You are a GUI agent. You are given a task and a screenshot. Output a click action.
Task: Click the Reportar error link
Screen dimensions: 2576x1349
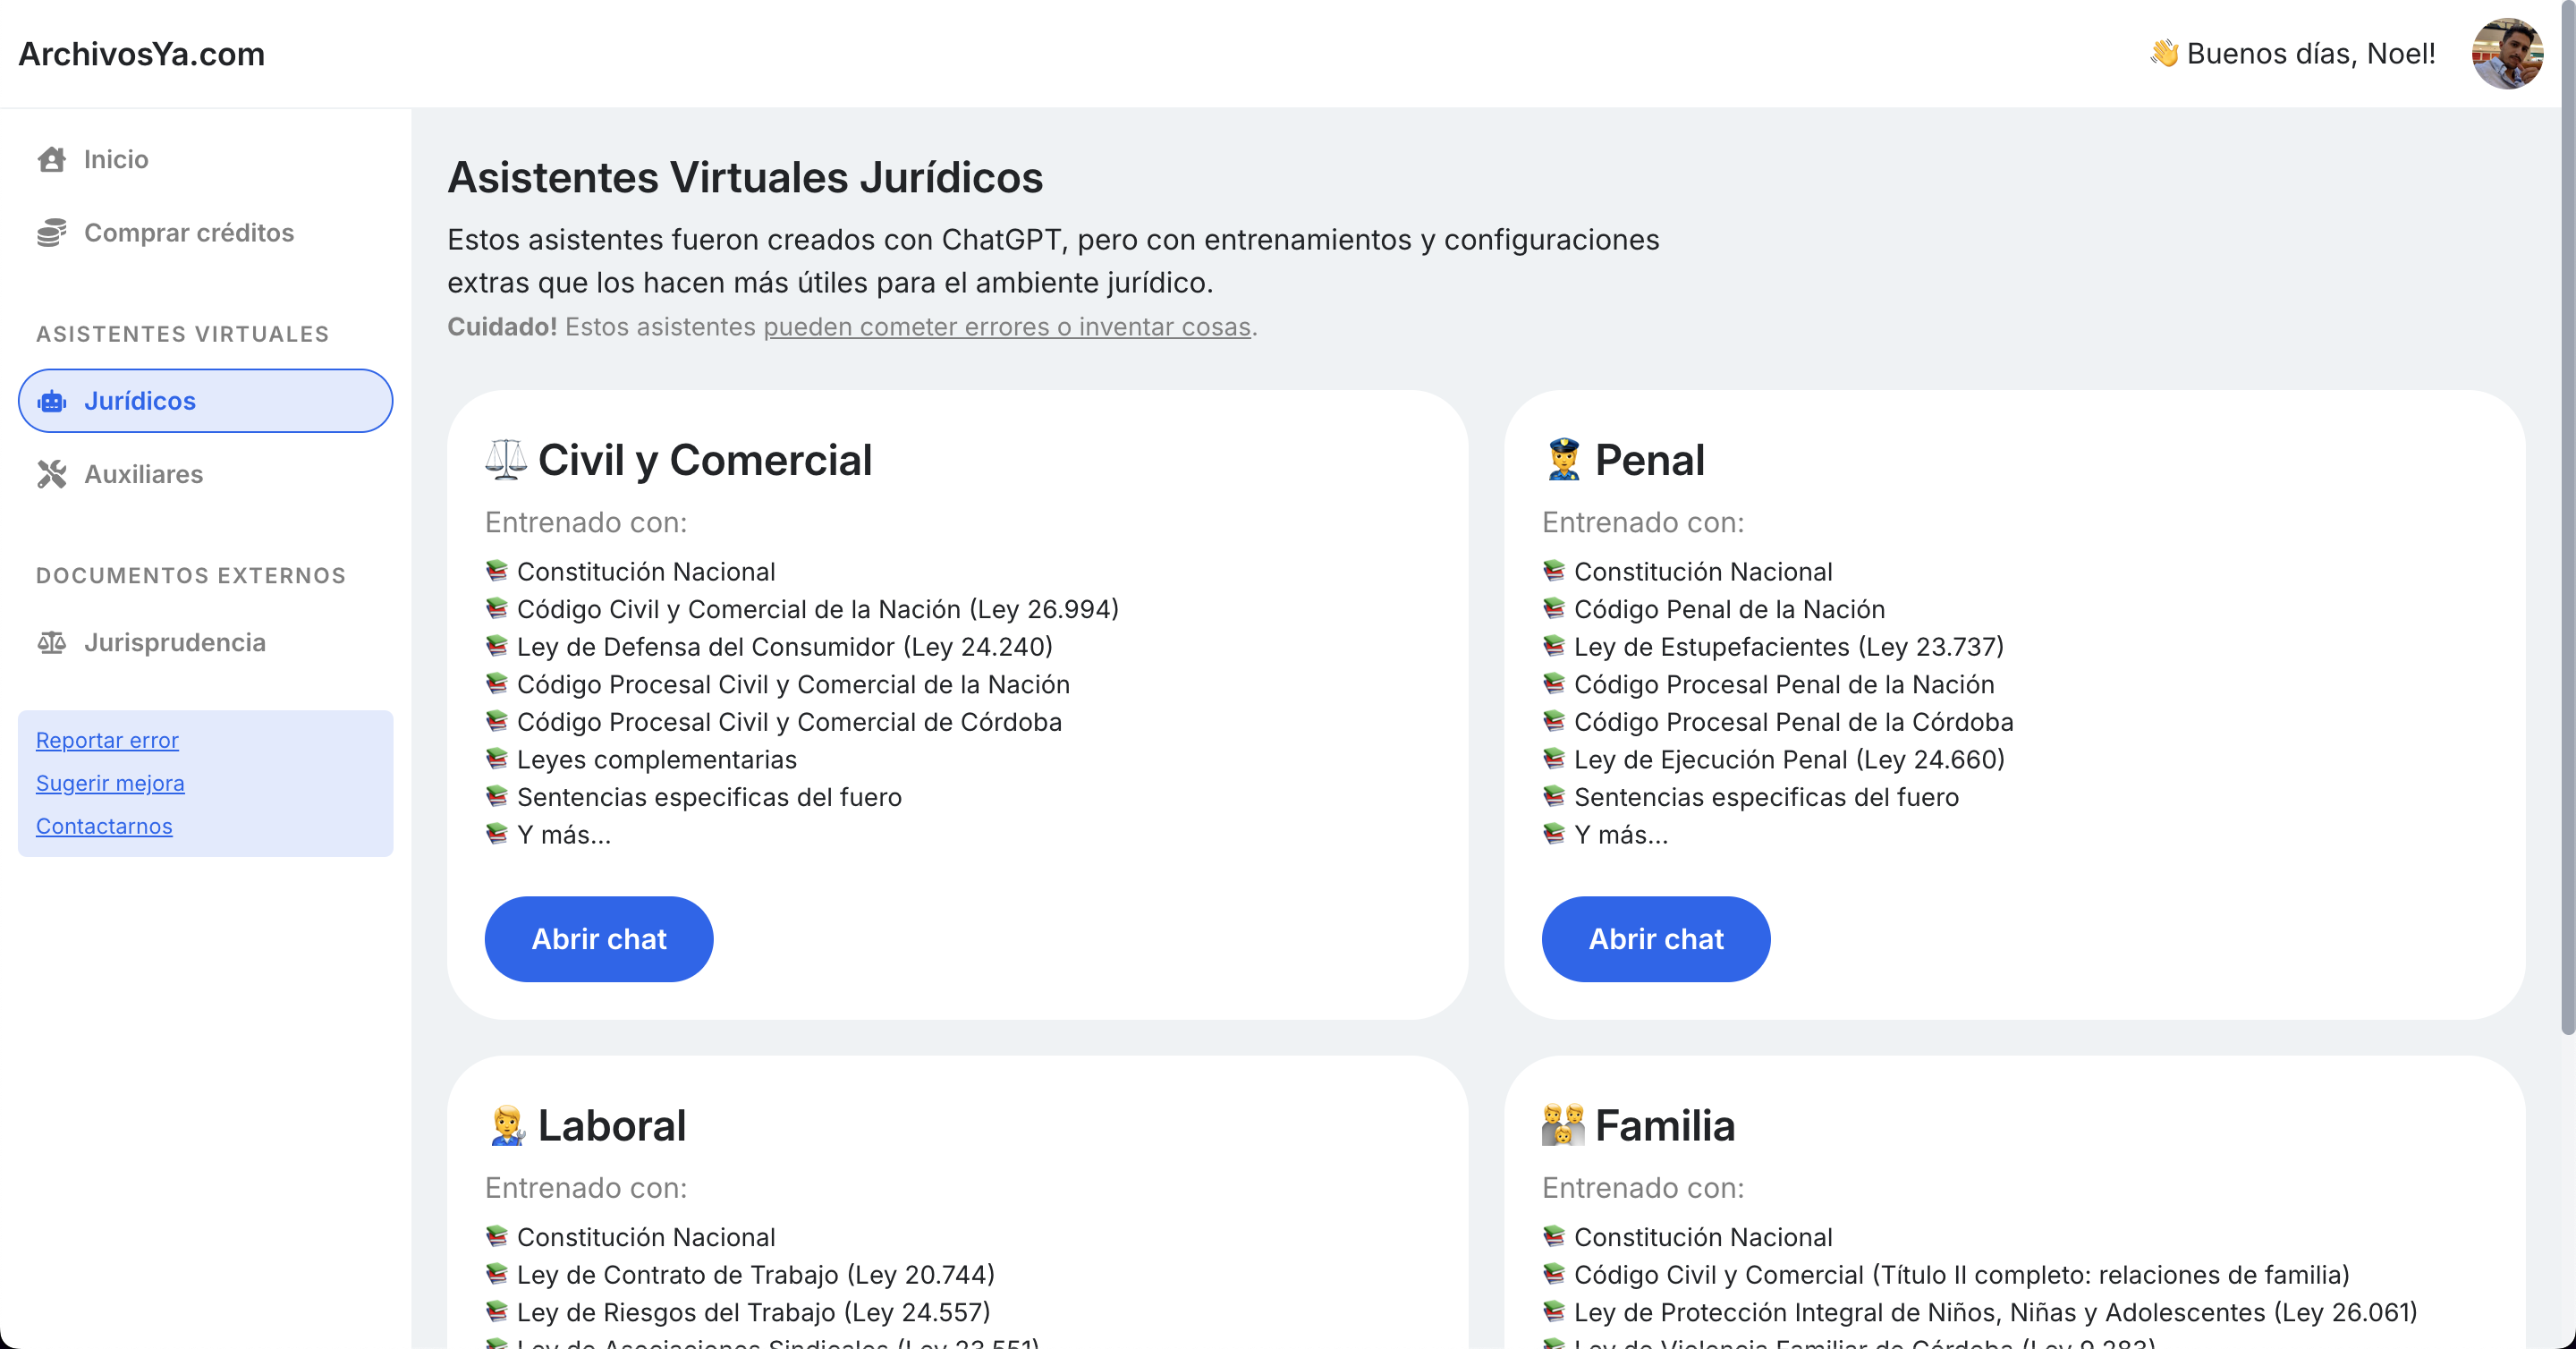(x=107, y=740)
